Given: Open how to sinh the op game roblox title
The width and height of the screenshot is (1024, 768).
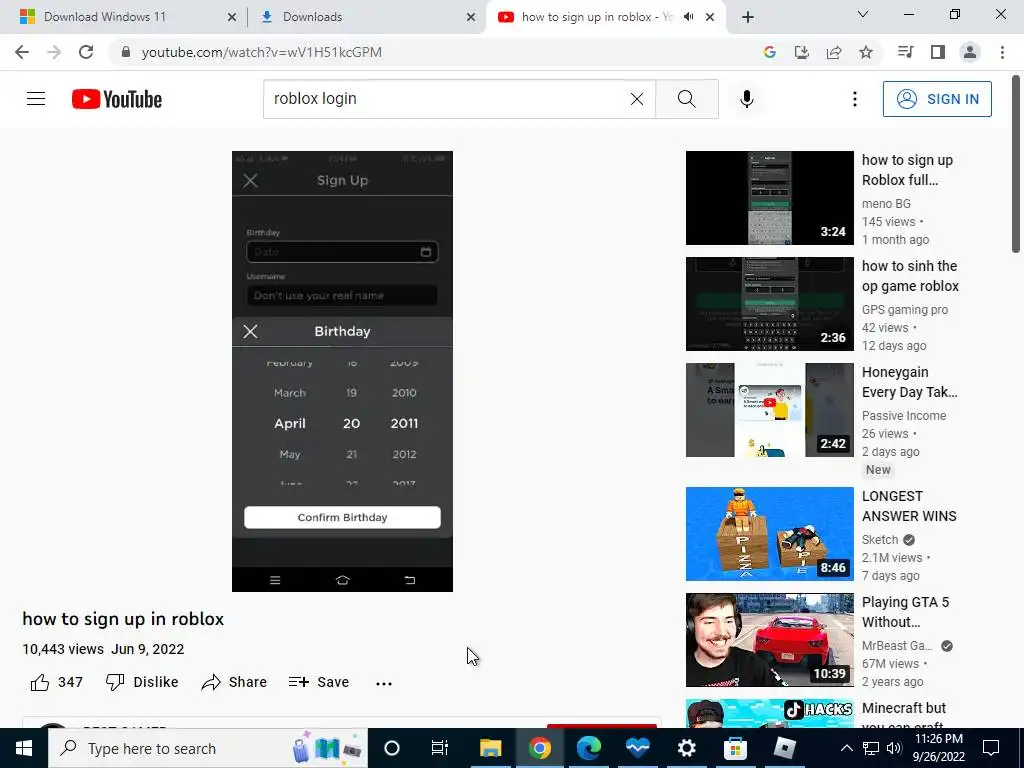Looking at the screenshot, I should [x=910, y=276].
